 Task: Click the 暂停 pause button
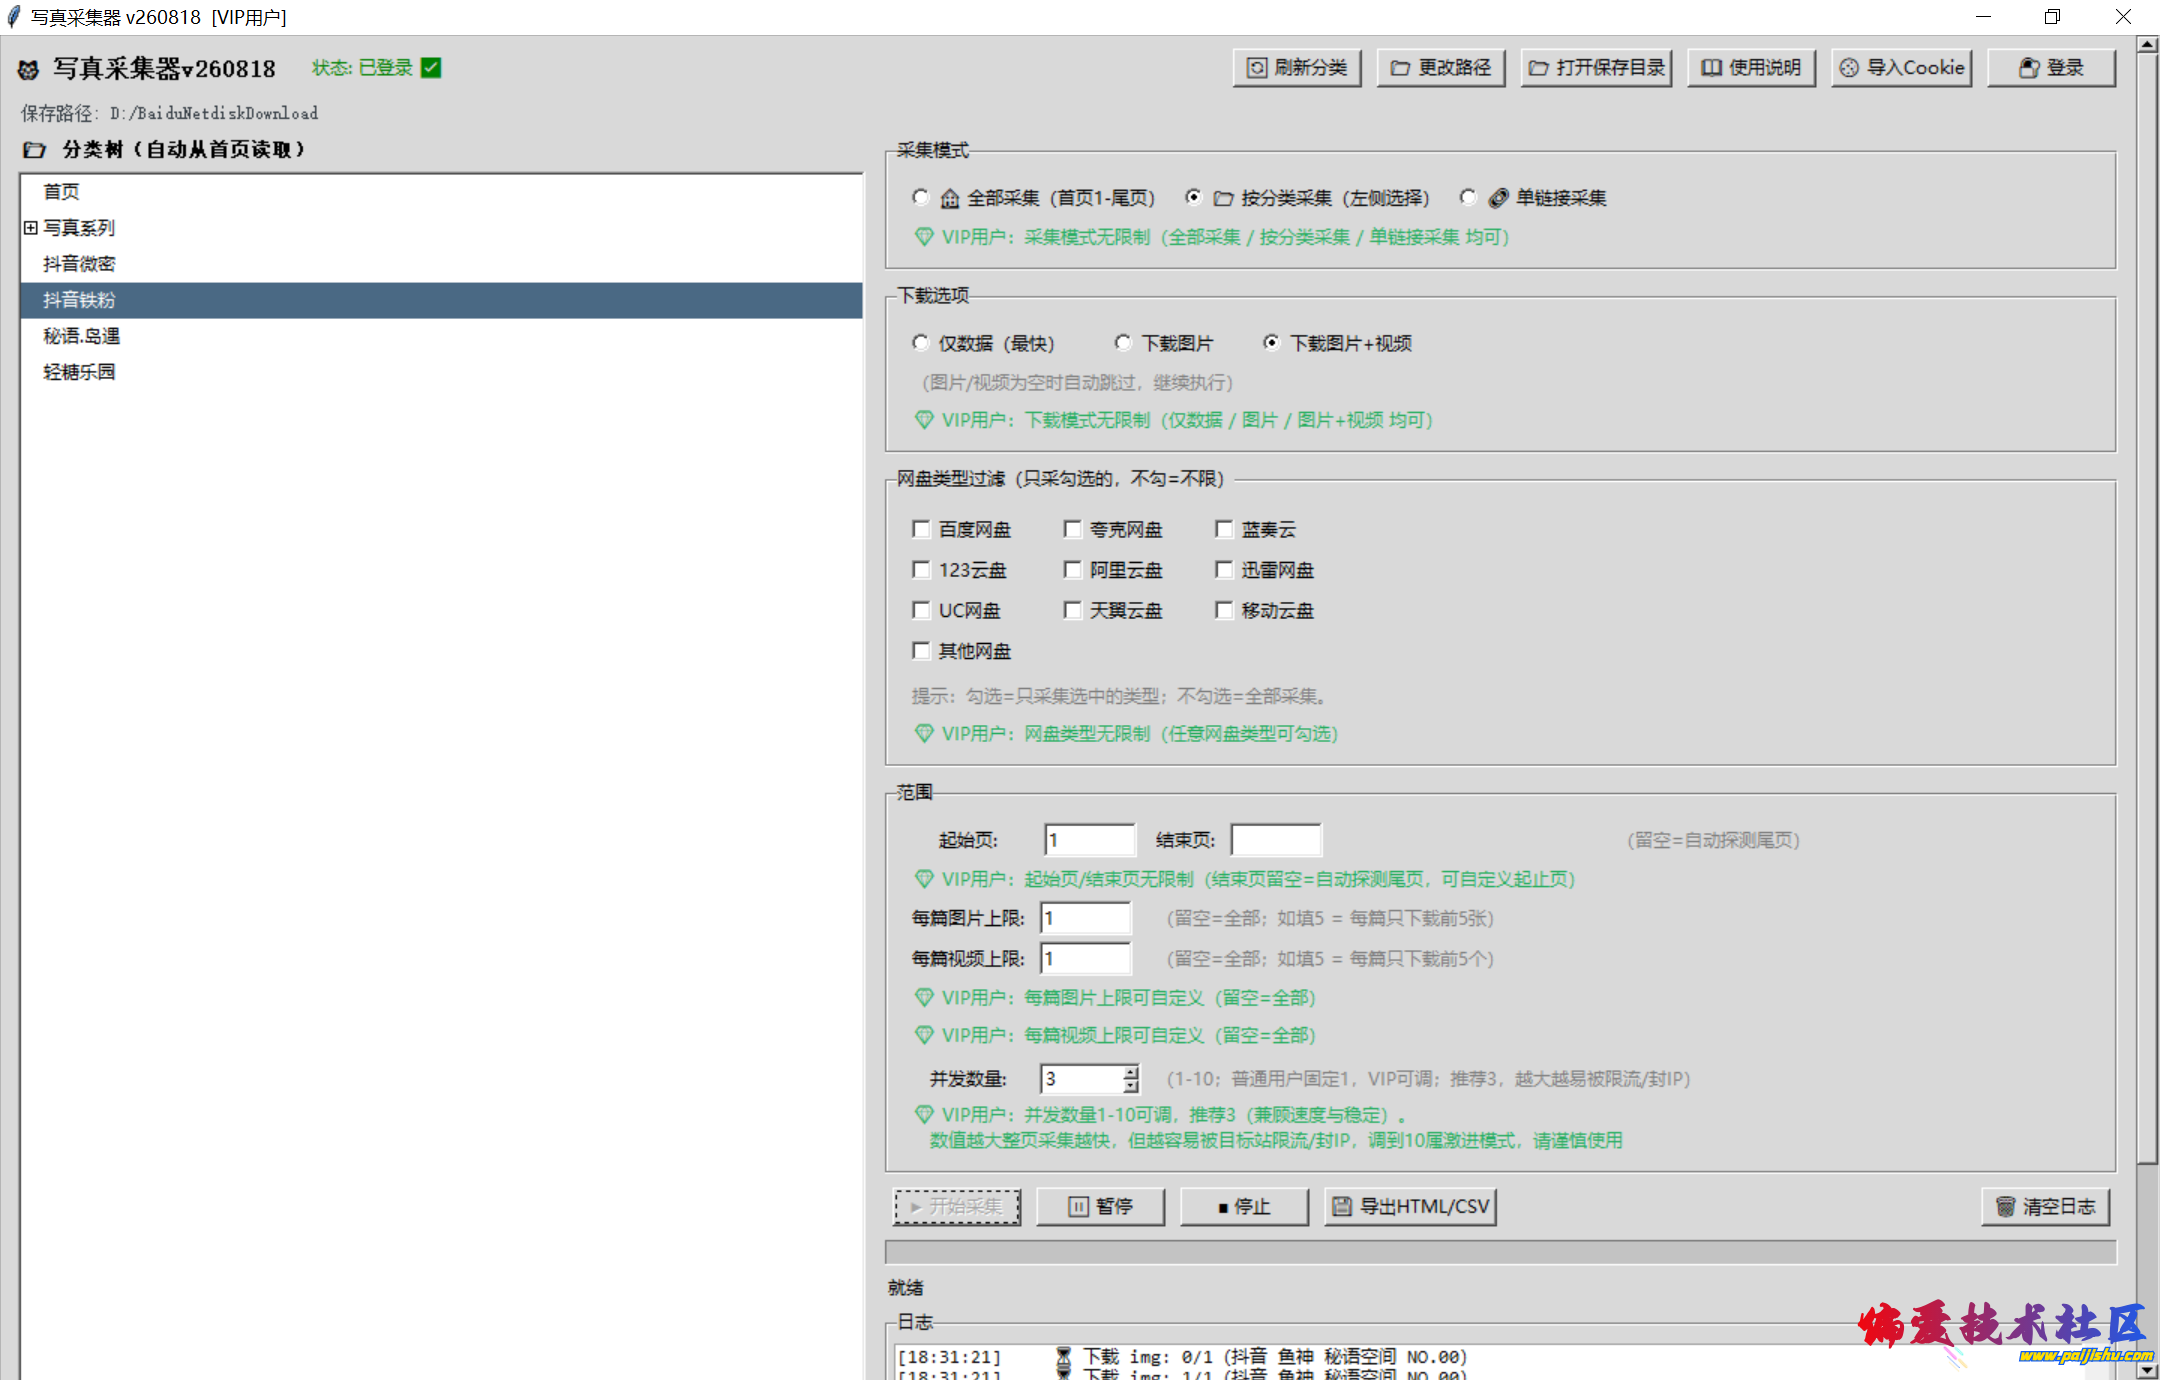1101,1207
